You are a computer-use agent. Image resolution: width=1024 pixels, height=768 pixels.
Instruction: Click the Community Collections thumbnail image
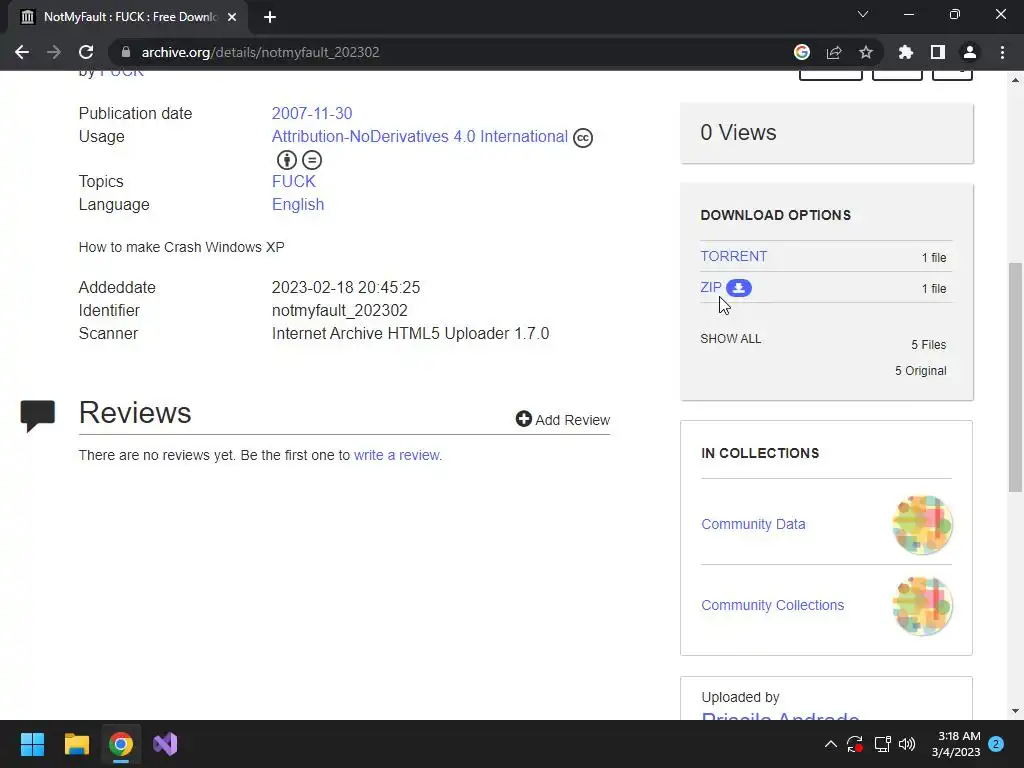pos(922,606)
